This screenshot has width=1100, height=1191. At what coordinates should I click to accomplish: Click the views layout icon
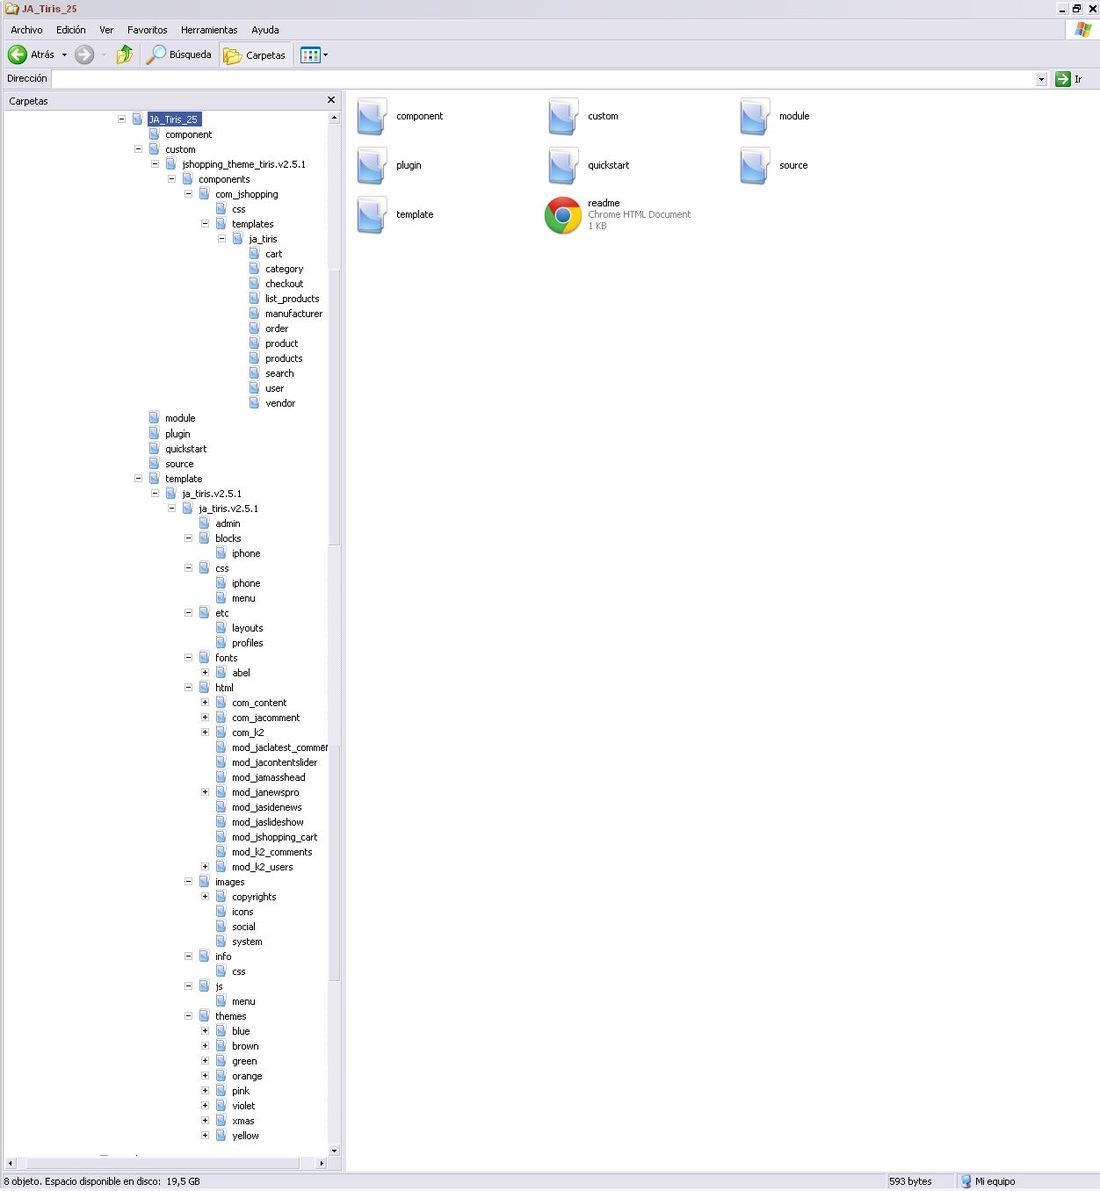310,55
